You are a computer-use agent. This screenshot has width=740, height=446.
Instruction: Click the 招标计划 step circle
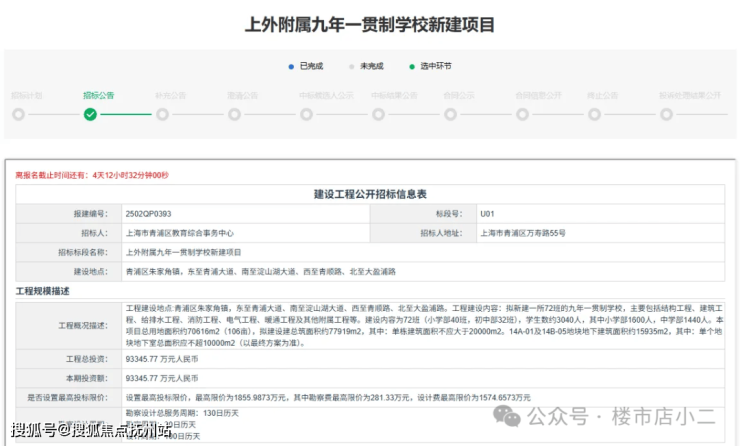(x=19, y=114)
